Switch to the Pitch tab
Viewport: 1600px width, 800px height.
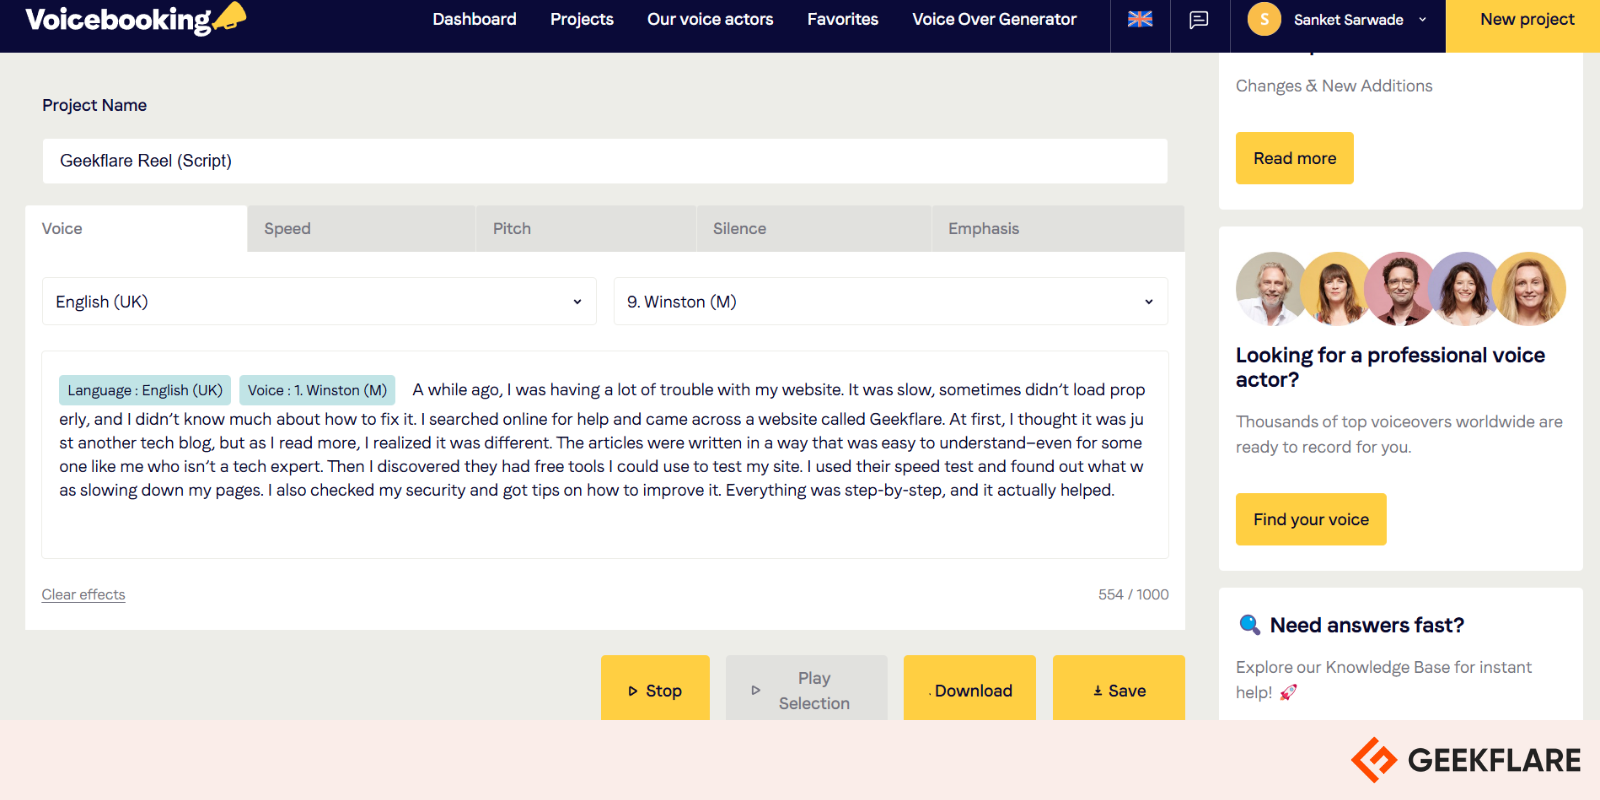click(586, 228)
